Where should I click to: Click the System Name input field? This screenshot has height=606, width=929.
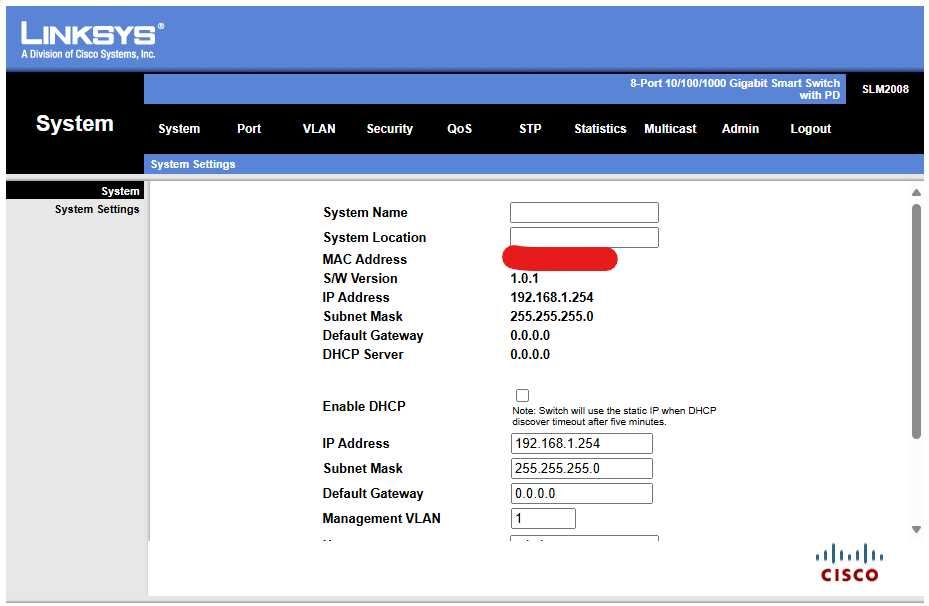[x=584, y=212]
